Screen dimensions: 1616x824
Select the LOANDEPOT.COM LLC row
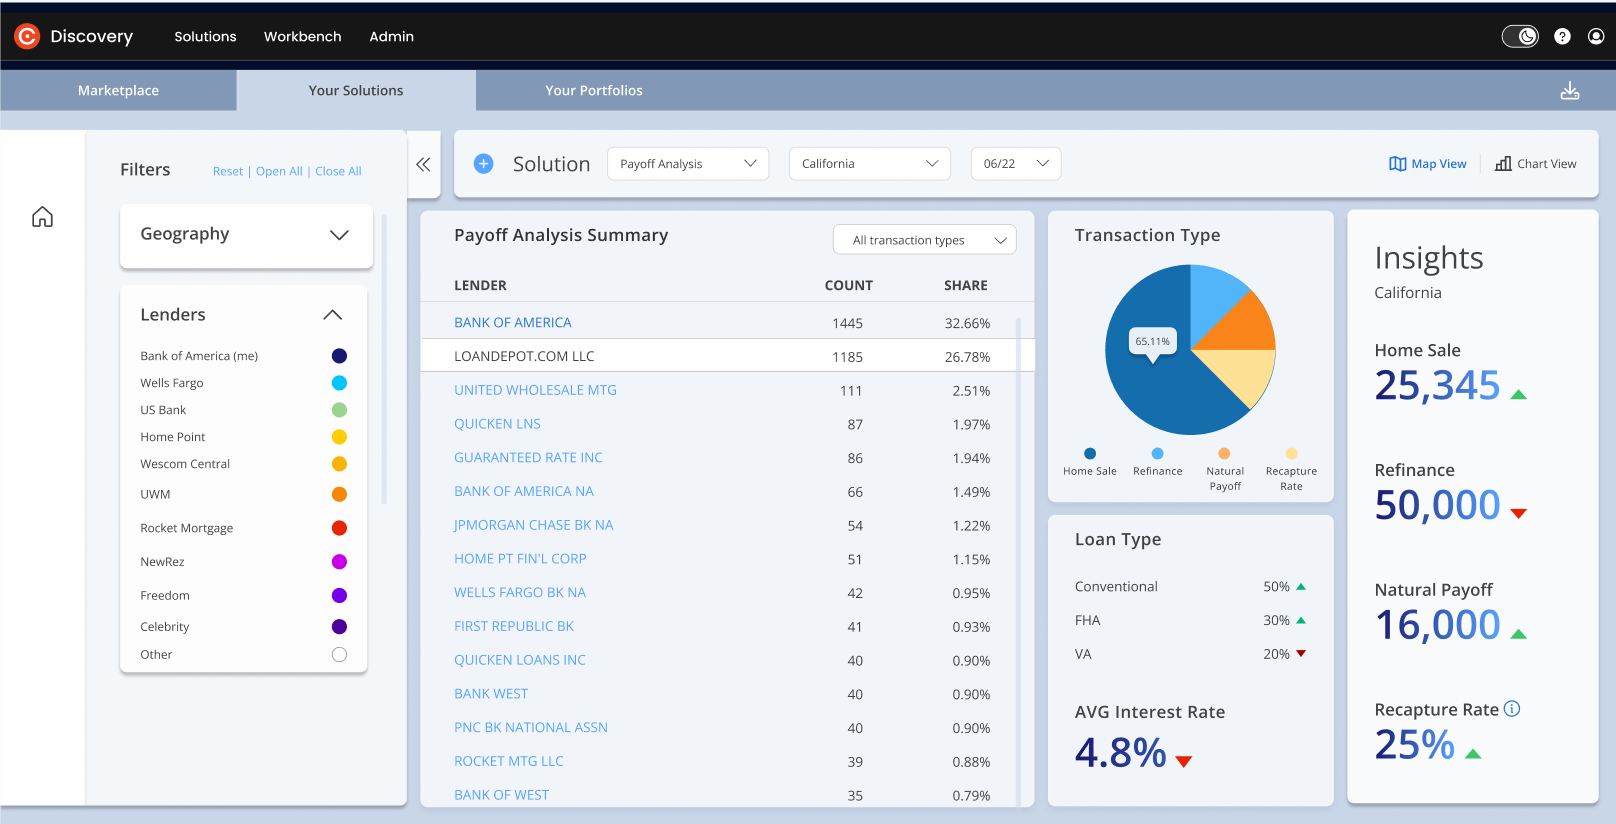[727, 356]
